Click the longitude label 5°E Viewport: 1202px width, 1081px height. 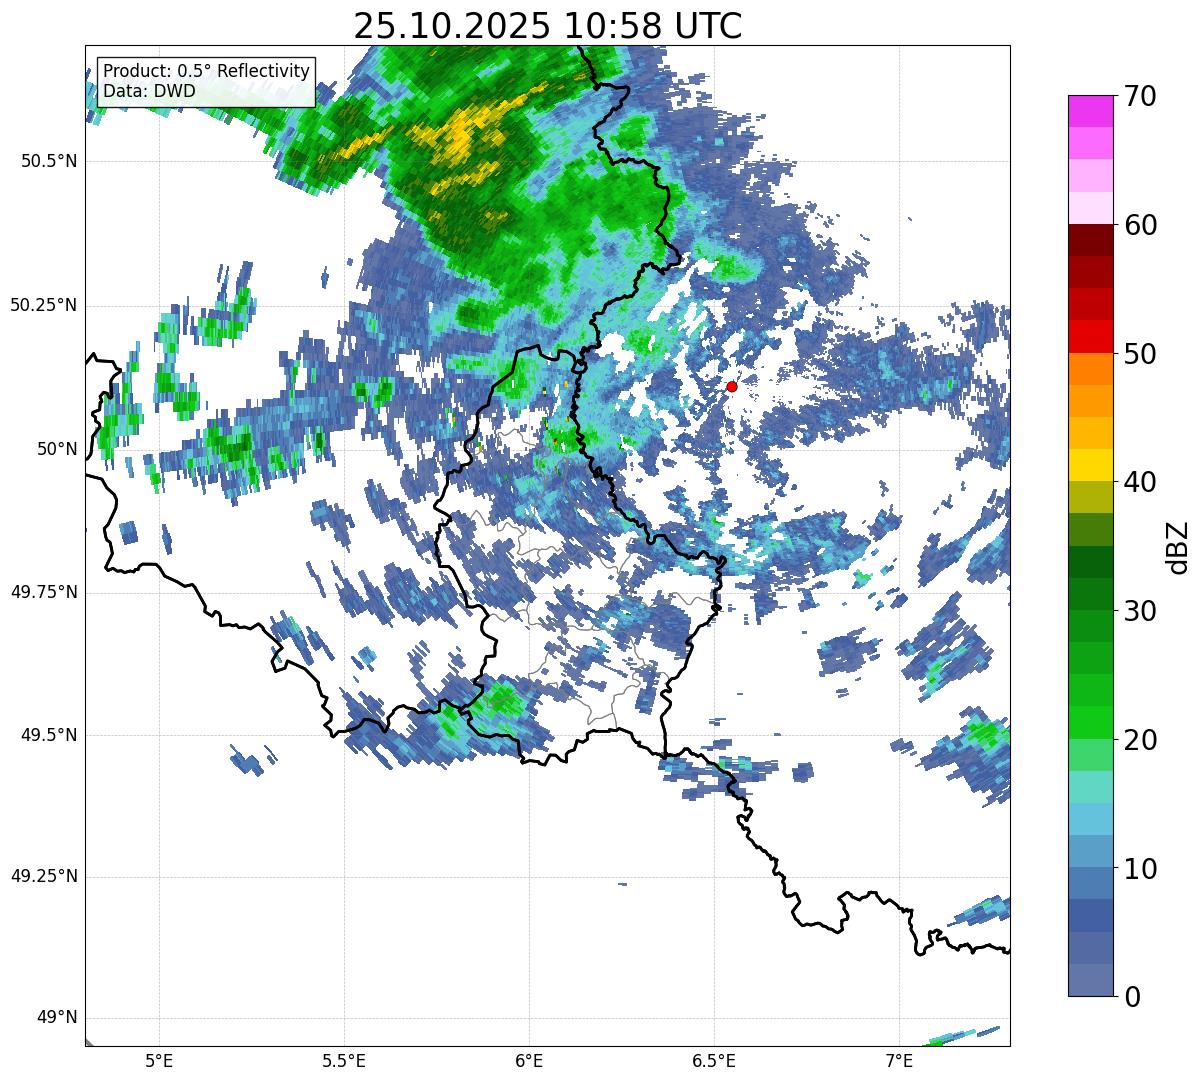(159, 1061)
